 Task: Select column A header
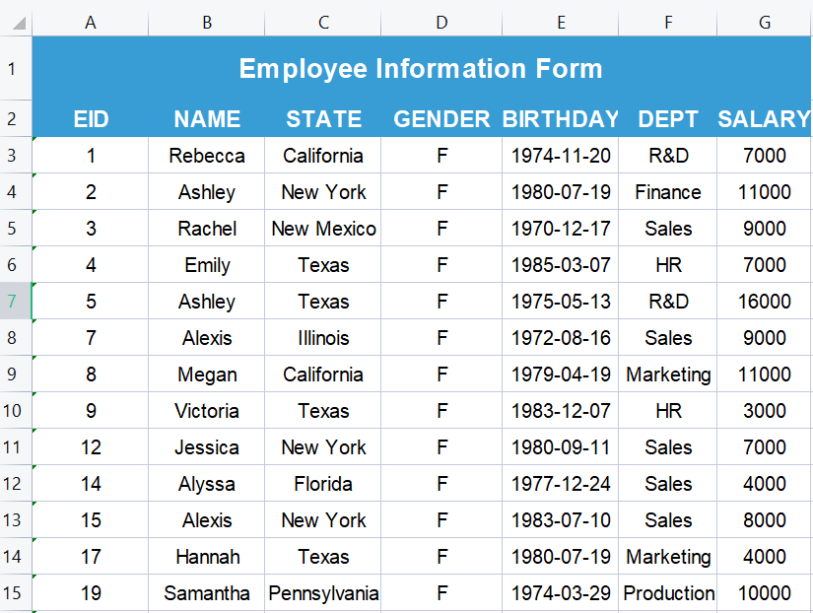coord(91,23)
